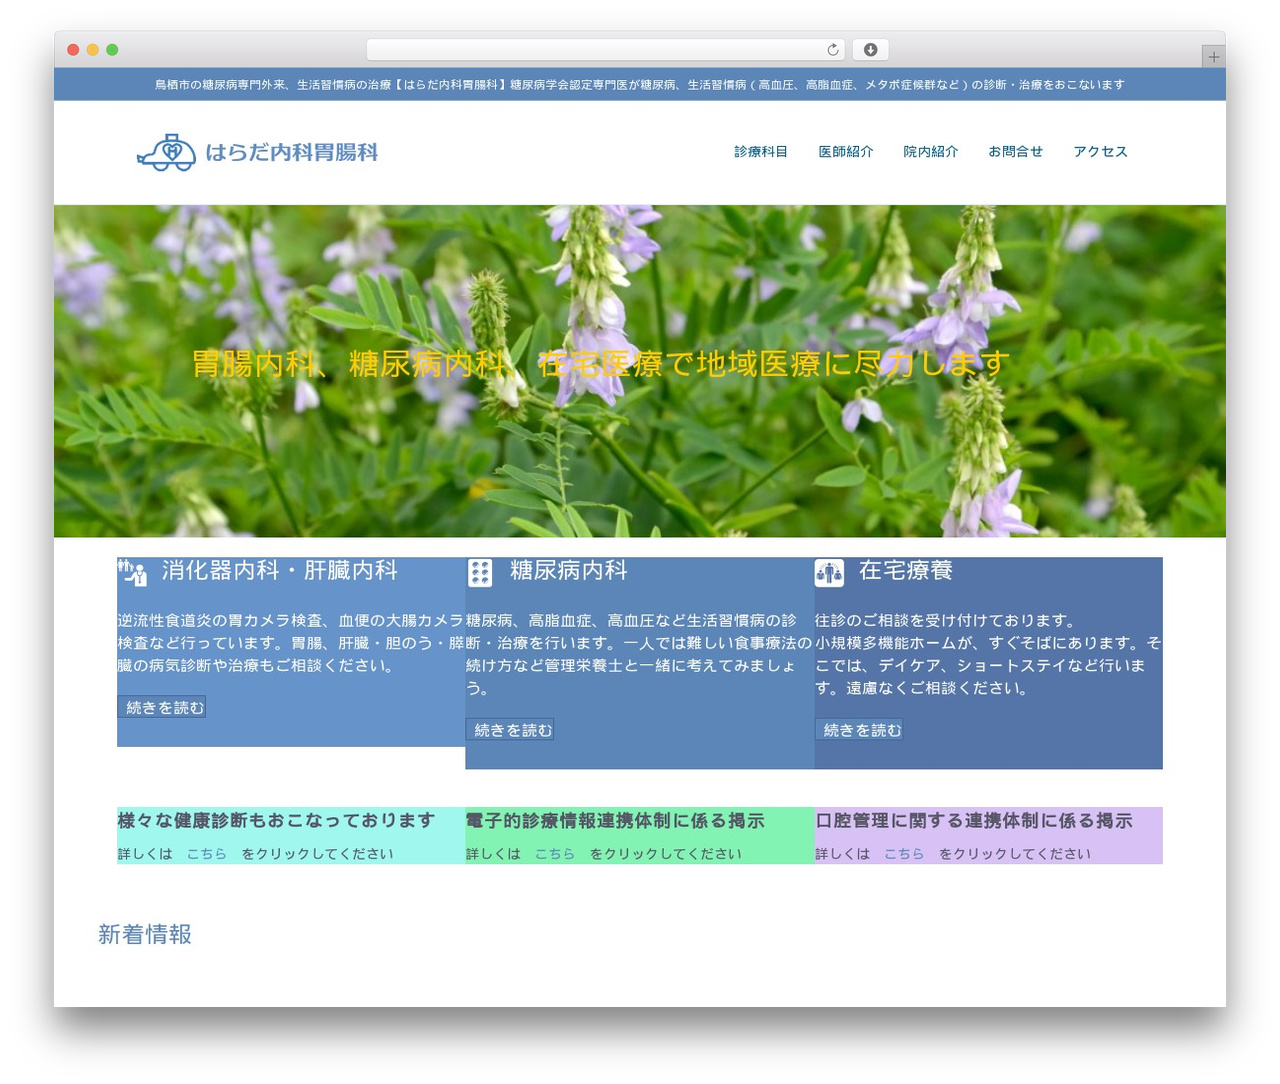Screen dimensions: 1280x1084
Task: Click the digestive medicine section icon
Action: click(x=132, y=572)
